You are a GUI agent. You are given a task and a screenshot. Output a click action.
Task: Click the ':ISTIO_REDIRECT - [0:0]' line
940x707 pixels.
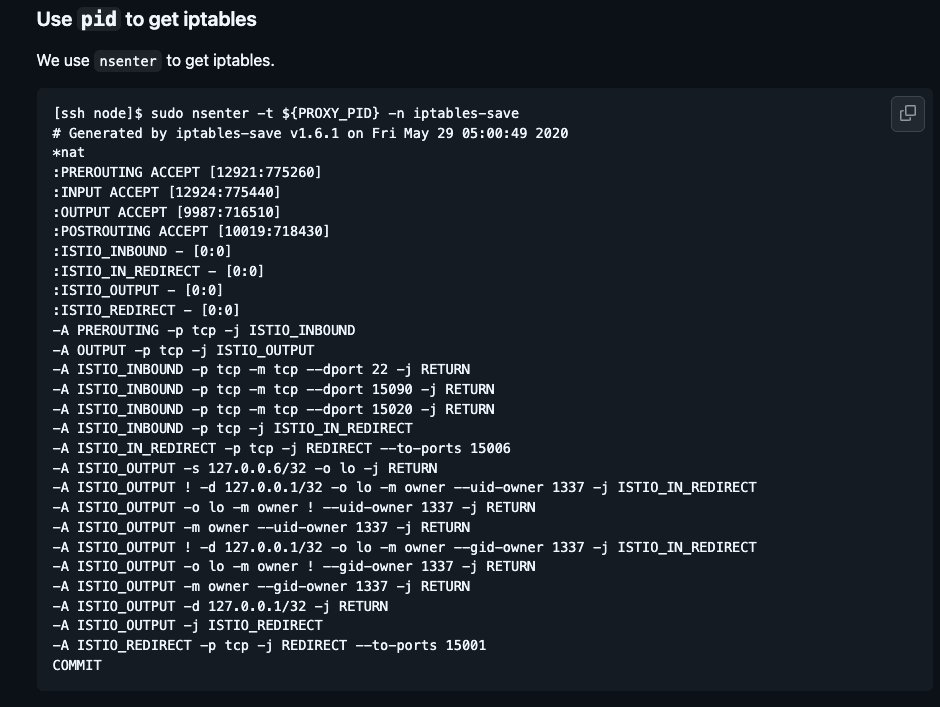point(146,310)
